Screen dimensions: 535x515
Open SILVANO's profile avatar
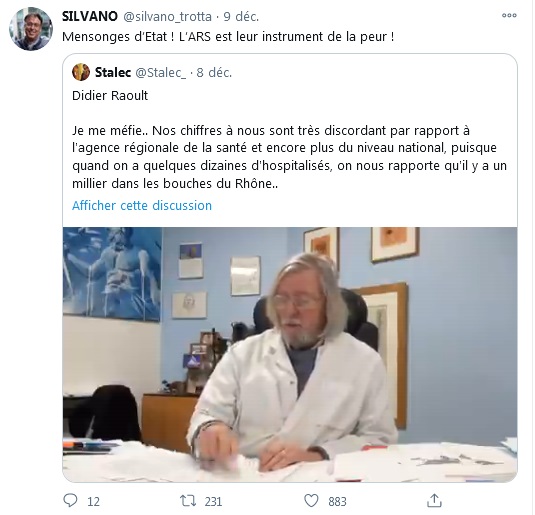pos(31,29)
